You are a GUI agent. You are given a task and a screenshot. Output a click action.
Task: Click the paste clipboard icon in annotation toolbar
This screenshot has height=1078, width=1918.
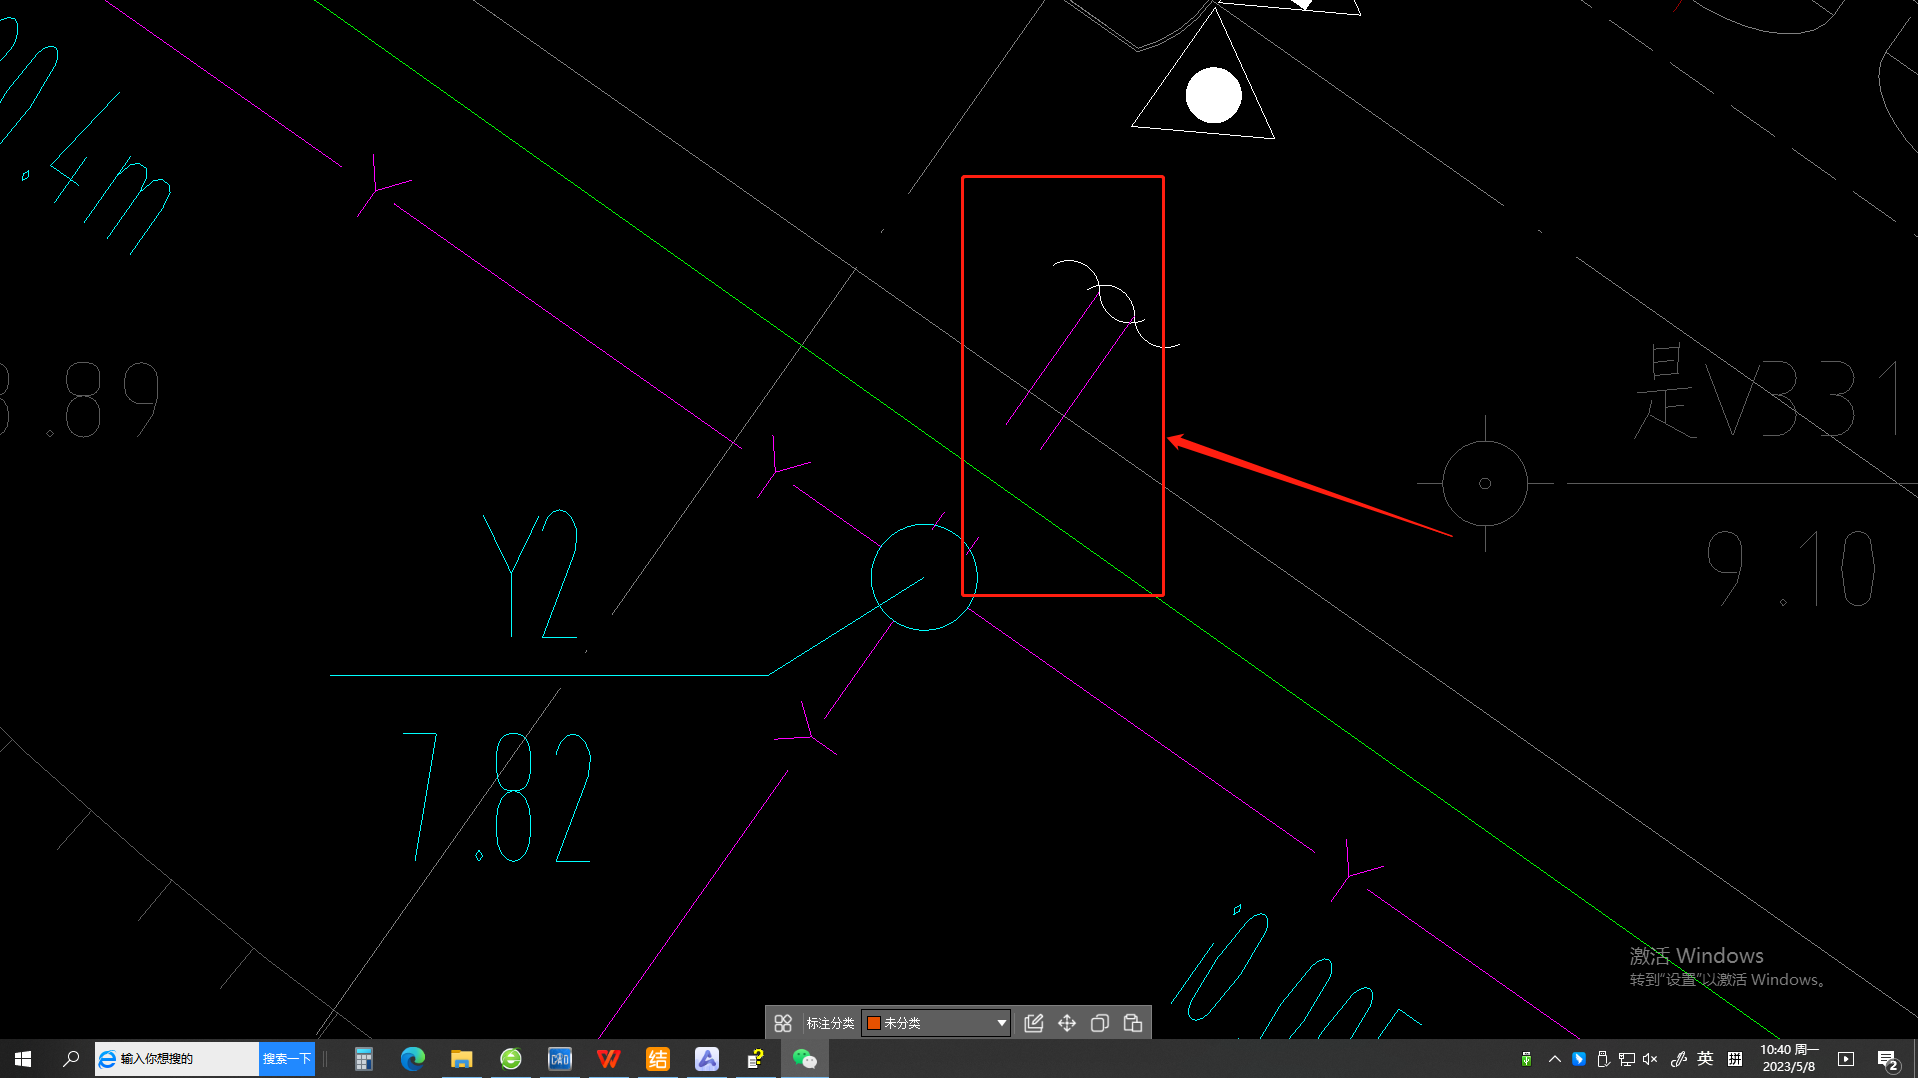(1133, 1023)
